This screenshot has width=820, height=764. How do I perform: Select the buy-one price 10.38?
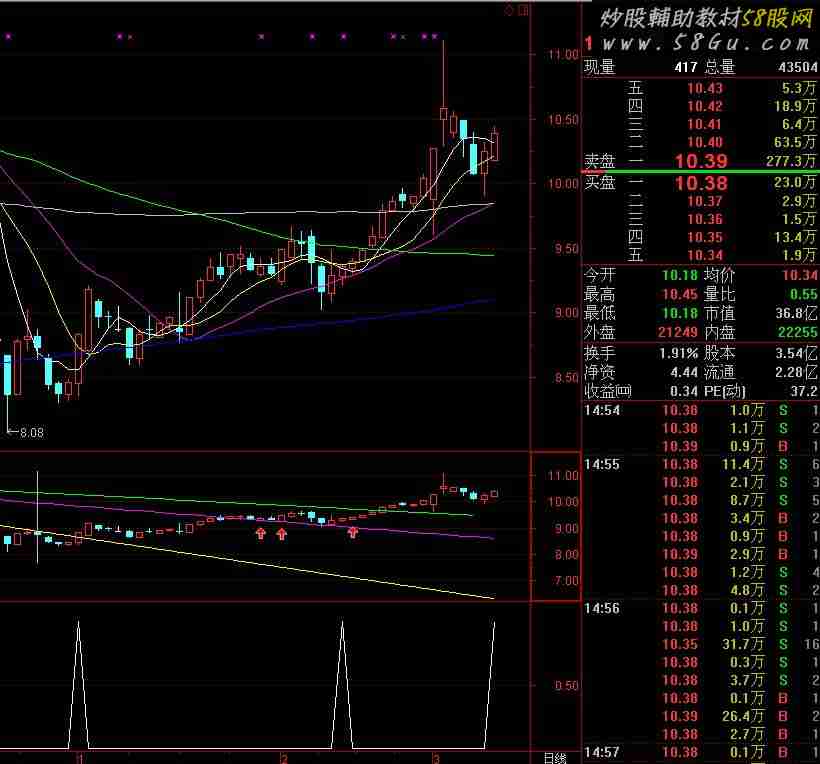[700, 183]
